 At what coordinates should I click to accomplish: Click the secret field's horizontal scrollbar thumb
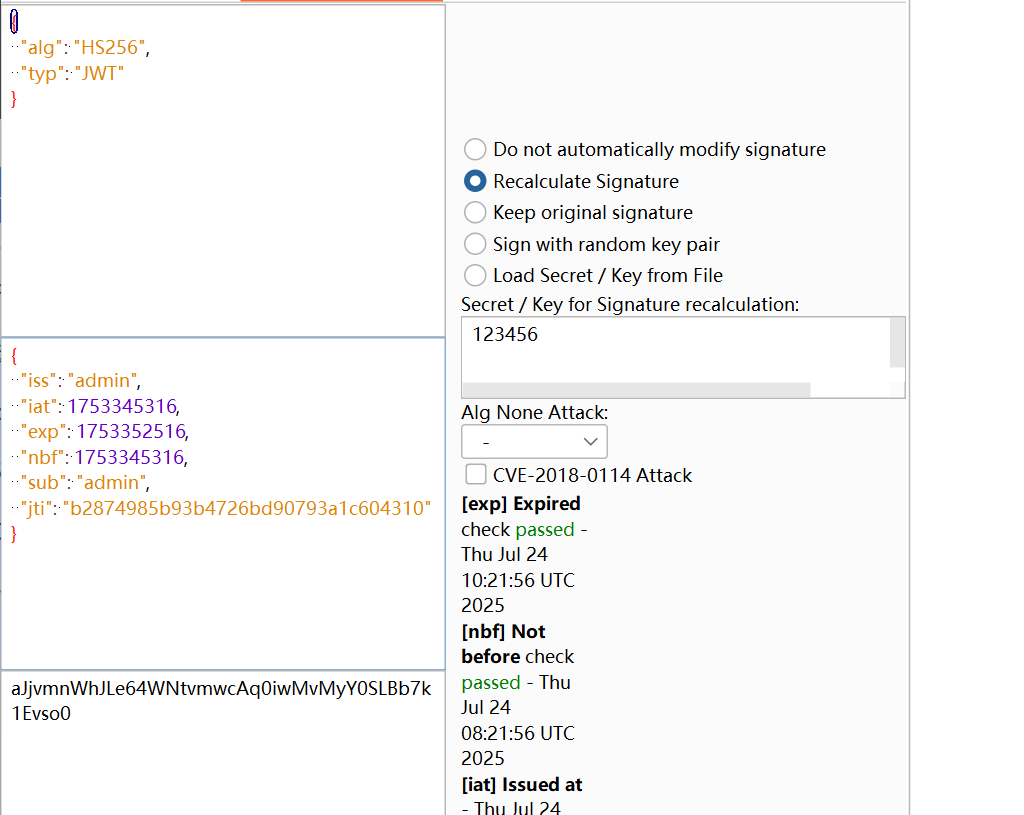pos(635,389)
